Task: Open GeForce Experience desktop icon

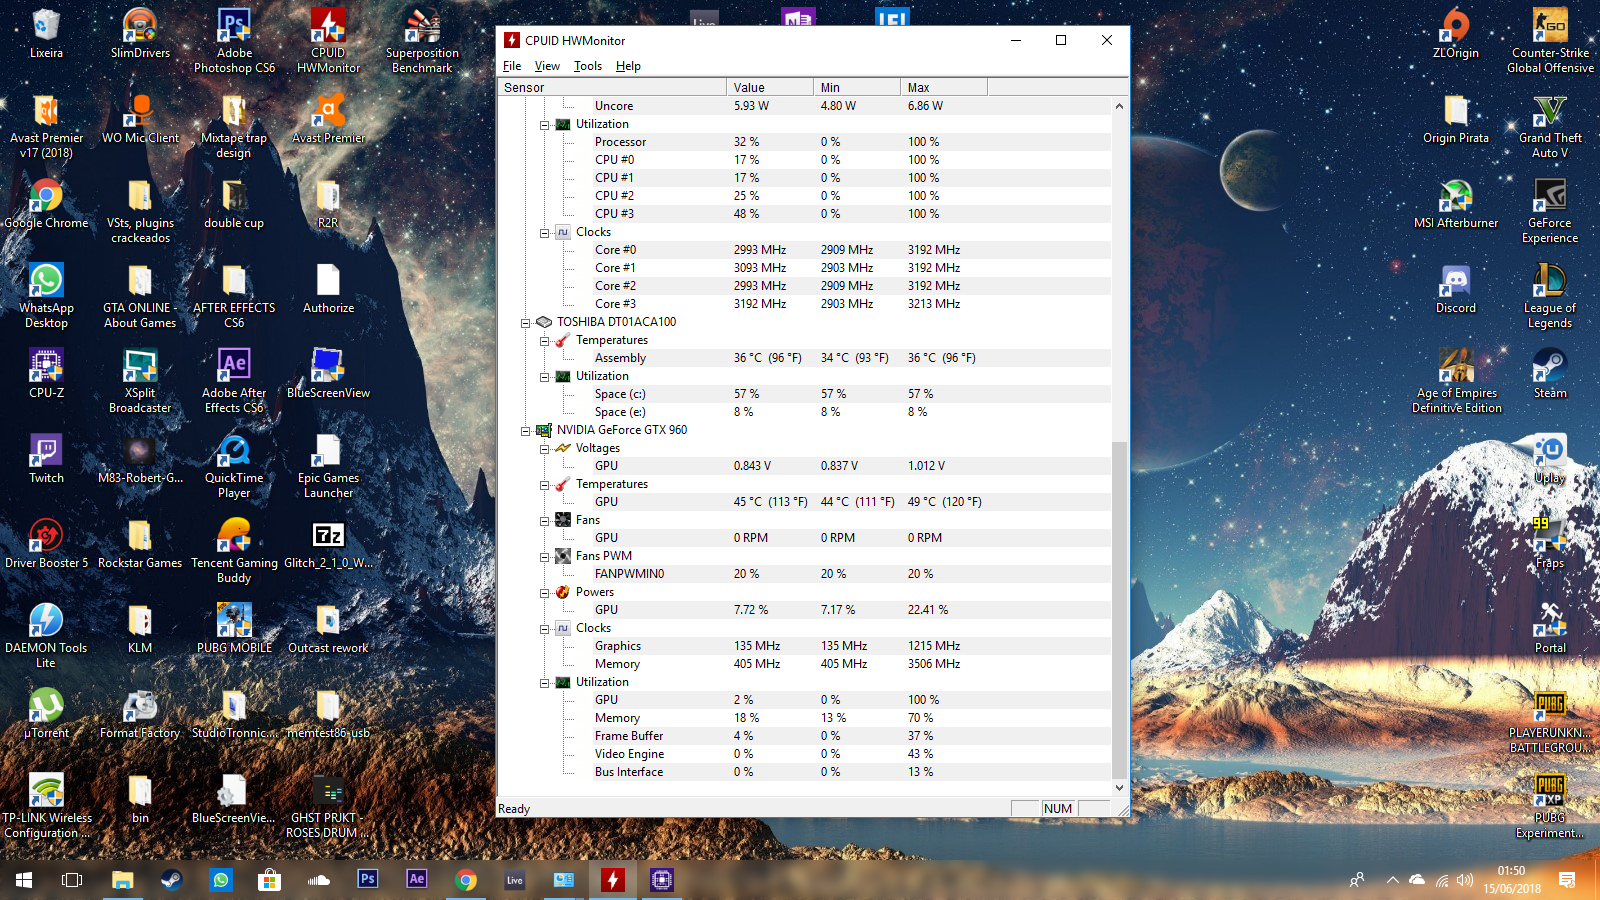Action: [1550, 210]
